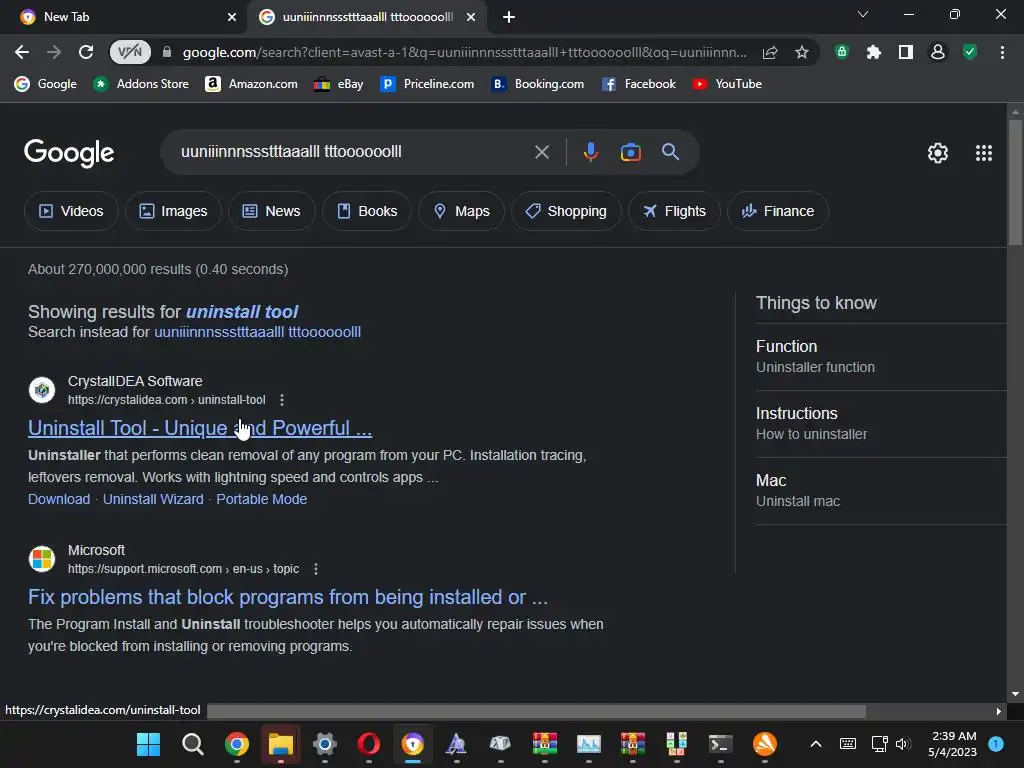Expand the Mac item in Things to know
Viewport: 1024px width, 768px height.
(881, 490)
